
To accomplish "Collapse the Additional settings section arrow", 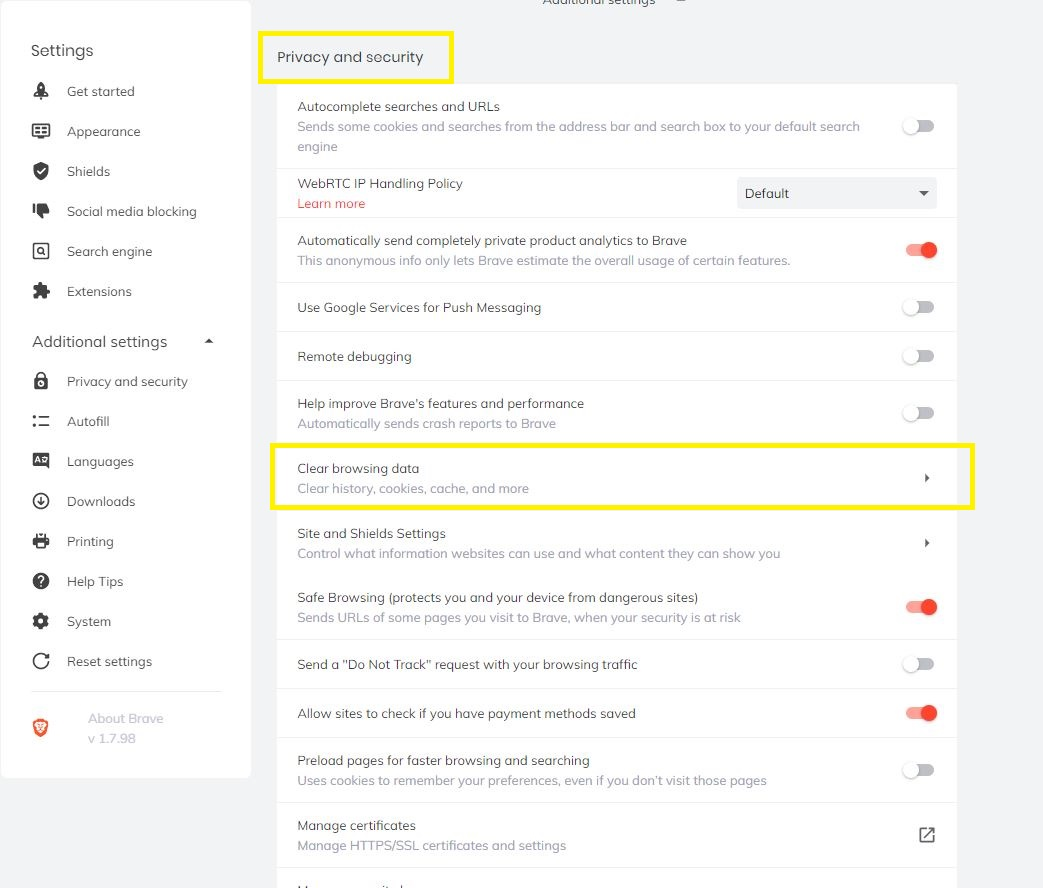I will click(x=209, y=341).
